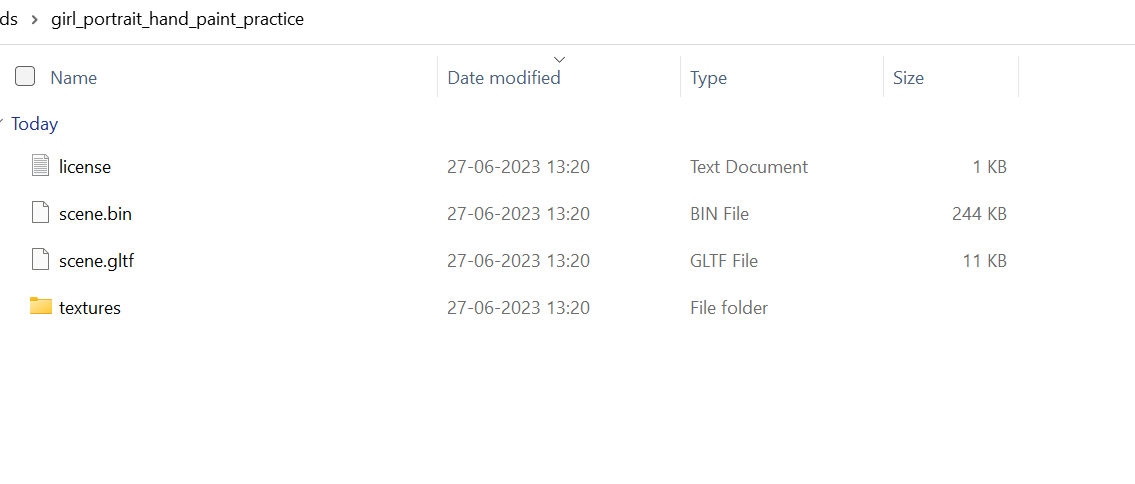This screenshot has width=1135, height=484.
Task: Click the license text document icon
Action: click(x=41, y=166)
